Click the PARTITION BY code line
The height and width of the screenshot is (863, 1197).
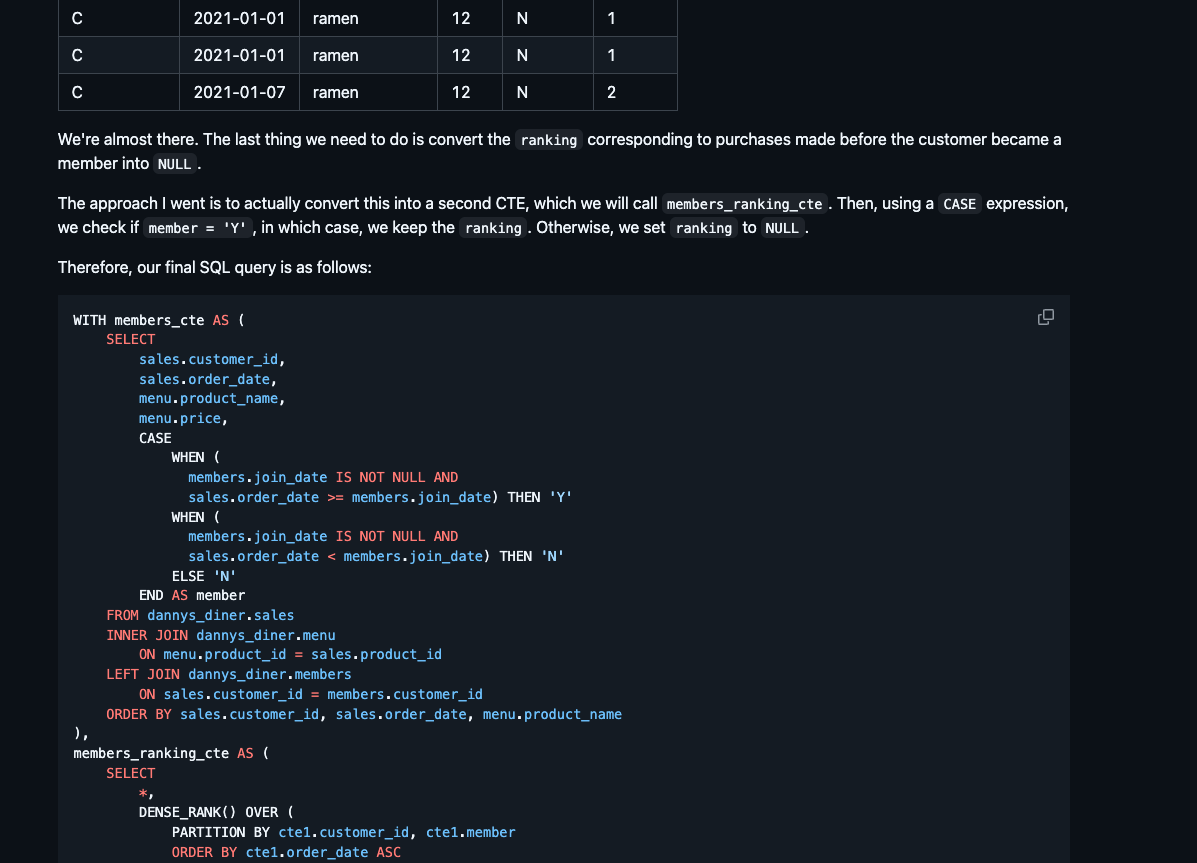pyautogui.click(x=343, y=832)
